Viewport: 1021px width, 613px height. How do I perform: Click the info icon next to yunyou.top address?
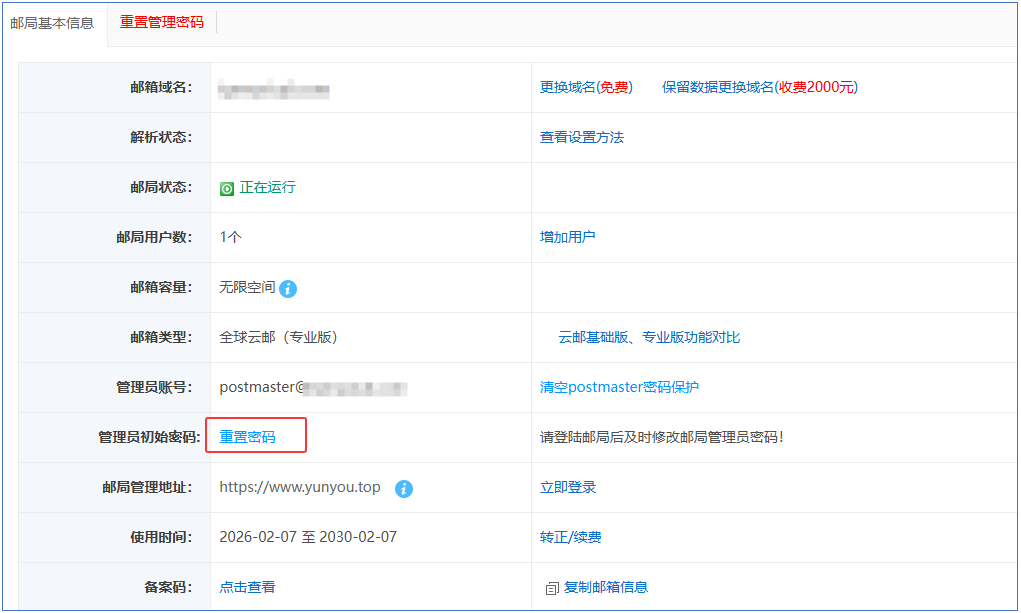(x=403, y=489)
